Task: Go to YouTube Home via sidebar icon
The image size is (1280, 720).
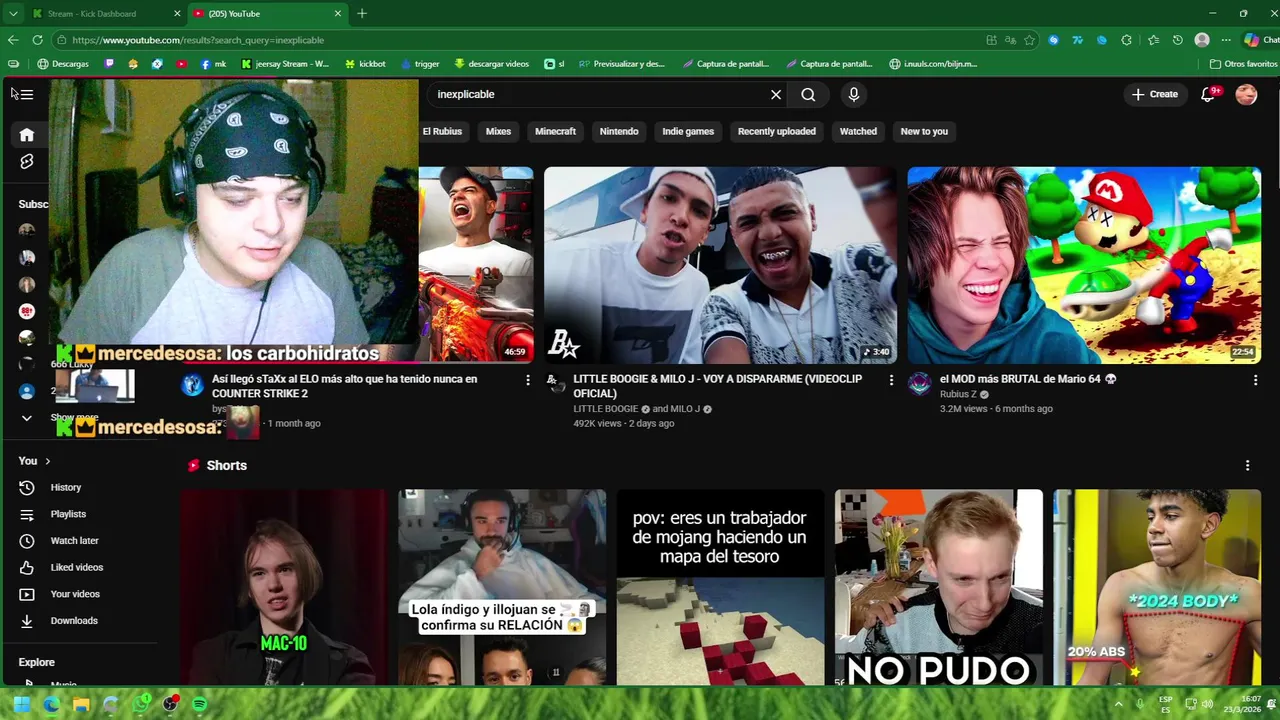Action: (27, 135)
